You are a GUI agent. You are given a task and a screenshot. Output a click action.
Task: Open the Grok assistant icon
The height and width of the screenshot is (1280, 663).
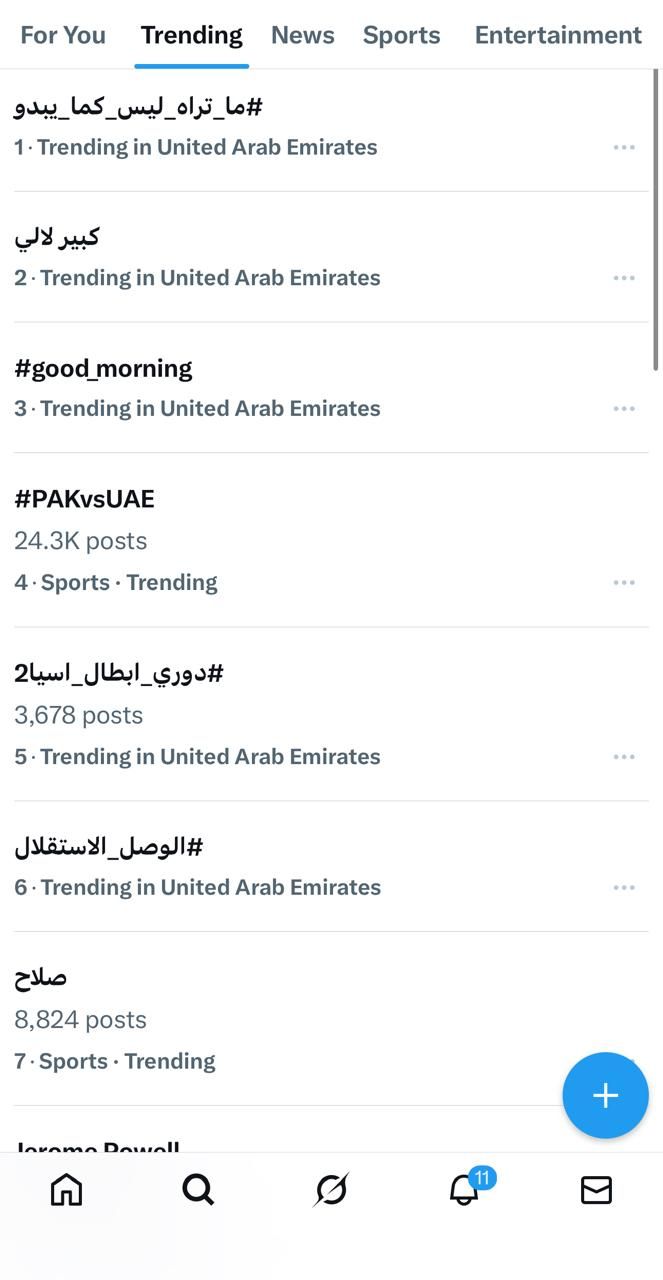[331, 1190]
